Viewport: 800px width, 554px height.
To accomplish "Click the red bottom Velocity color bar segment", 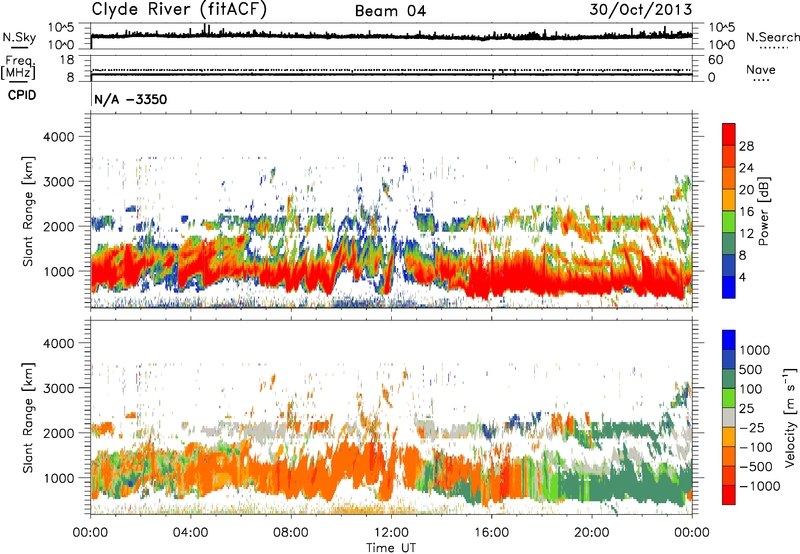I will (729, 495).
